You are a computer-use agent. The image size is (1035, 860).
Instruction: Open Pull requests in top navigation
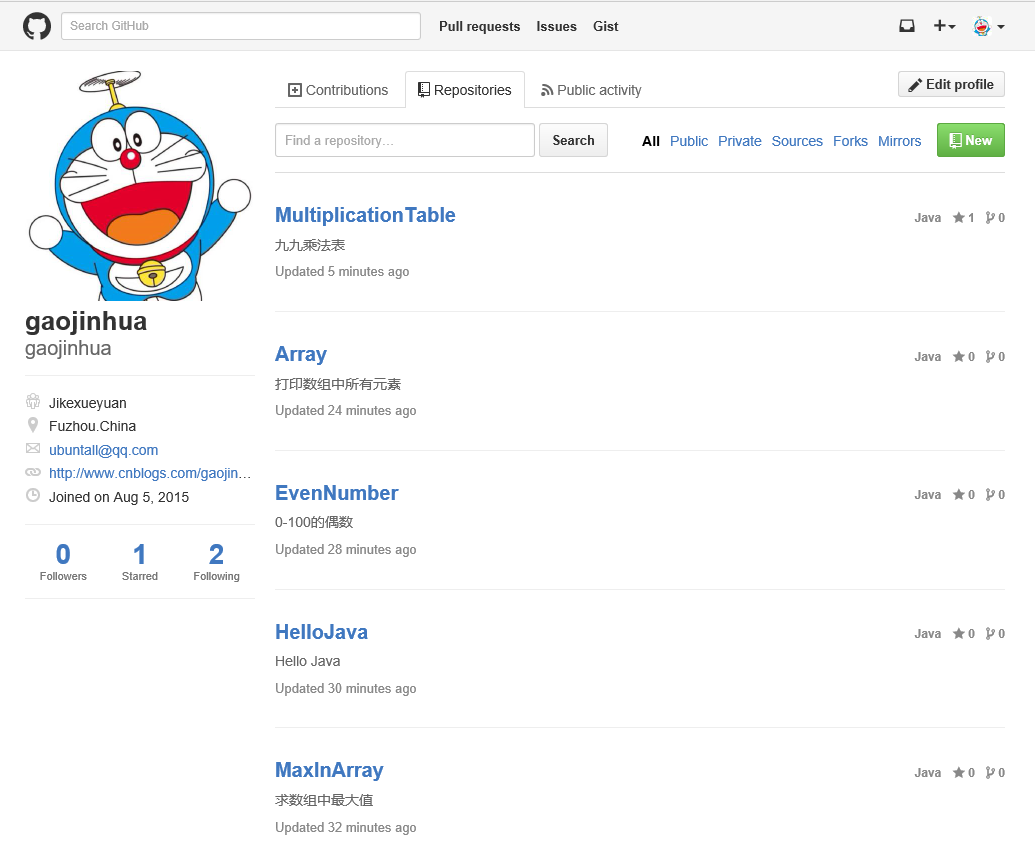click(x=479, y=26)
